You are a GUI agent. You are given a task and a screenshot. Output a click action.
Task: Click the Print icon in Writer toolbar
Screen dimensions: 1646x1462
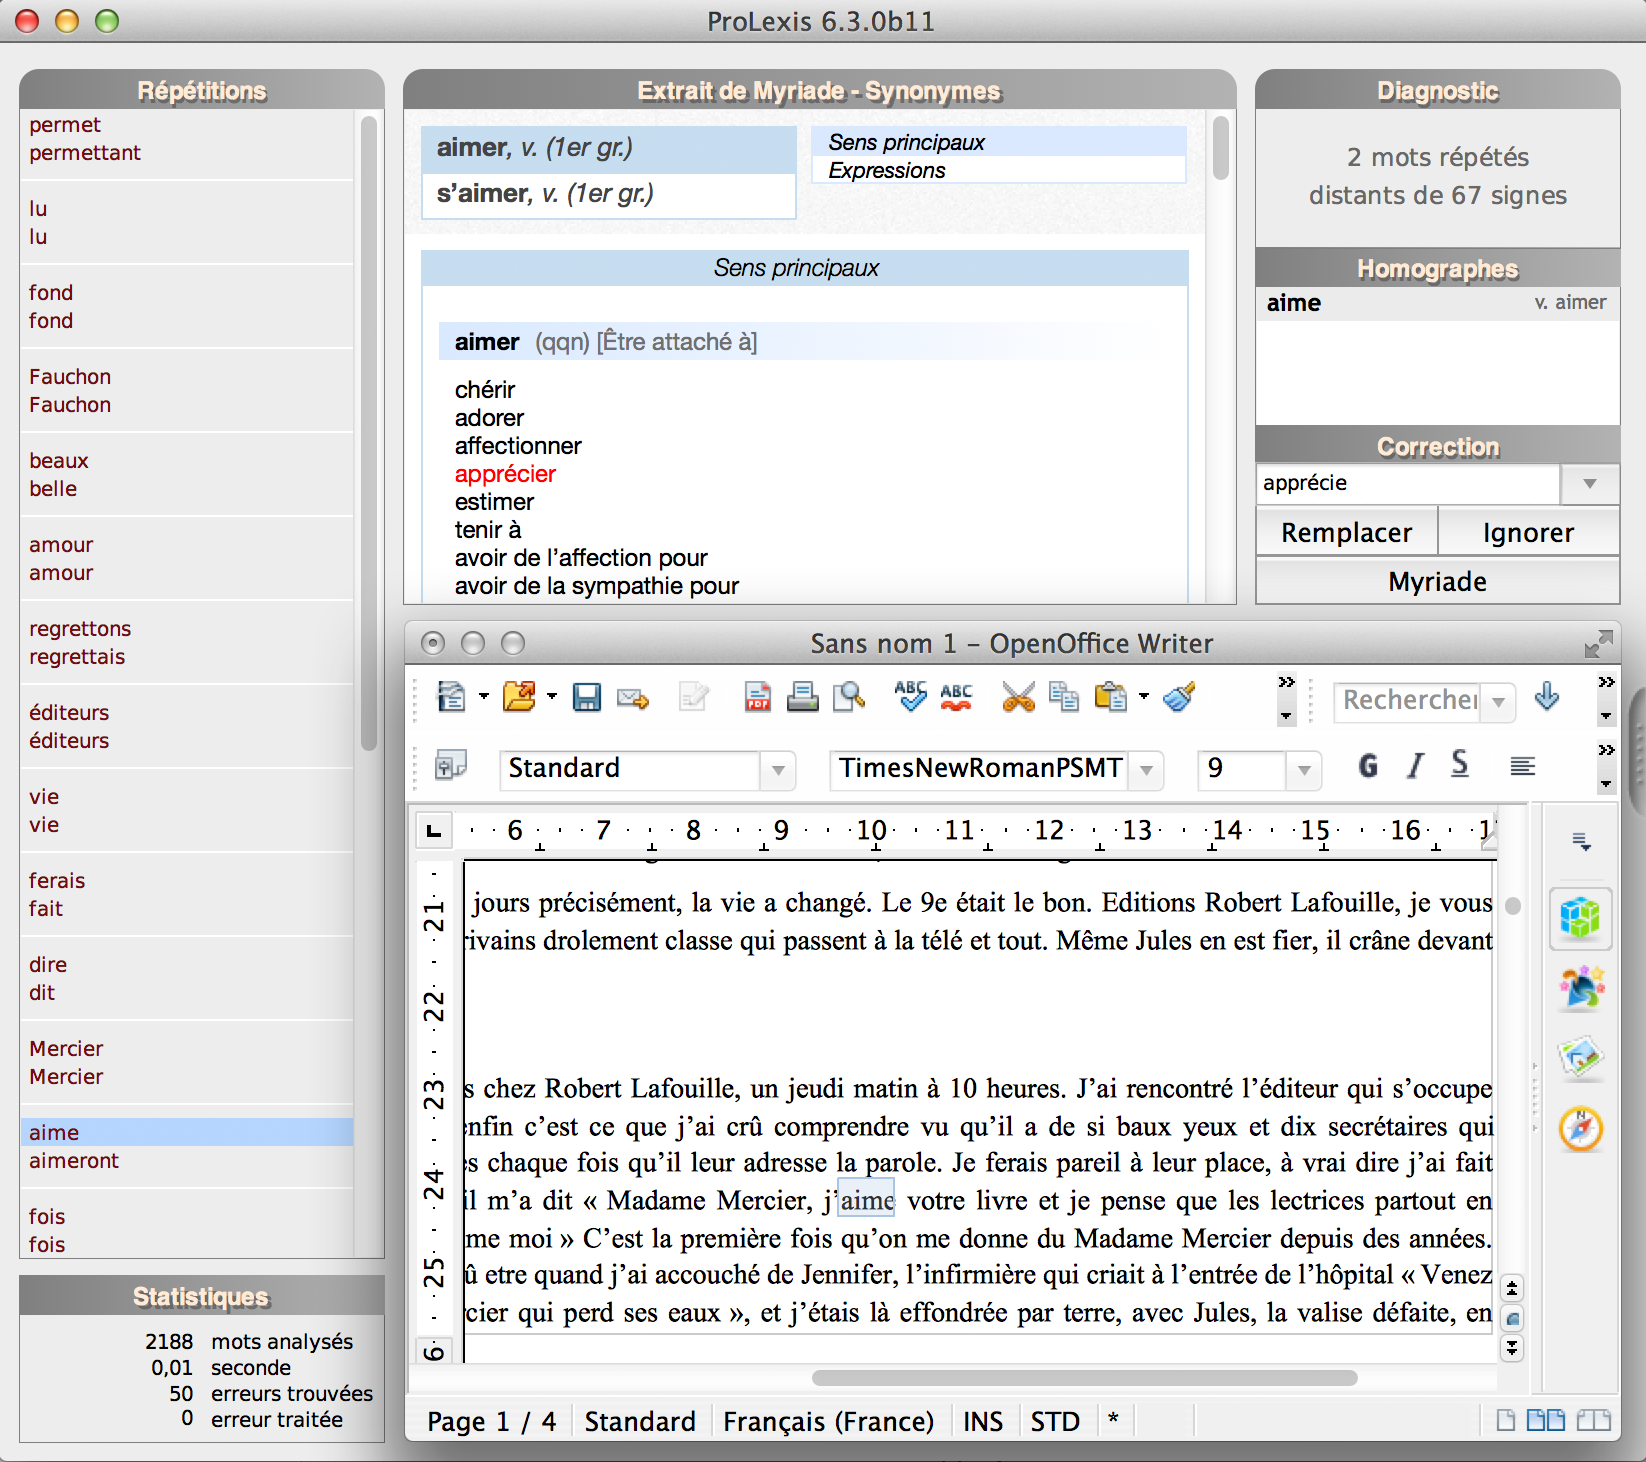[x=802, y=696]
